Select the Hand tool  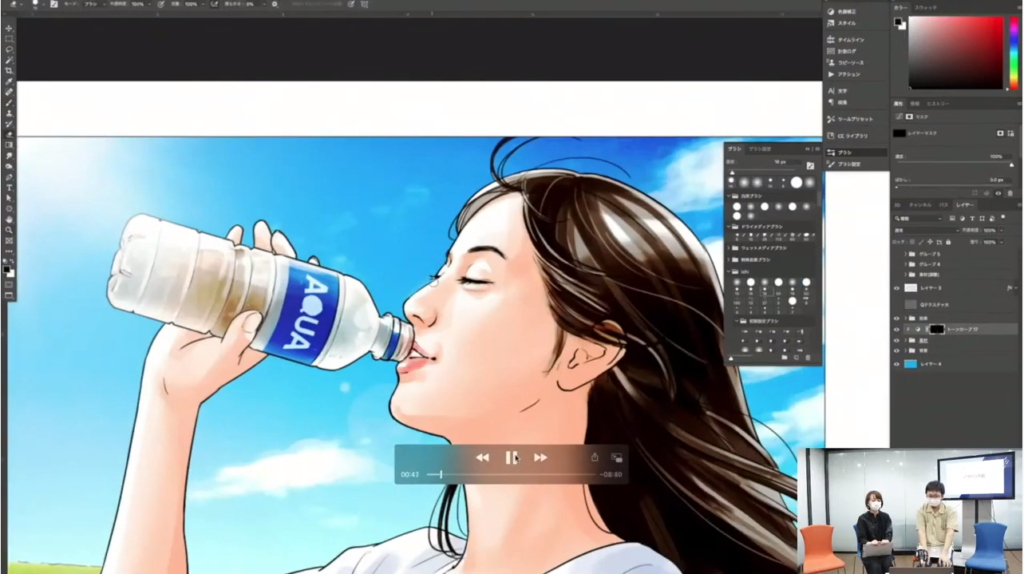tap(9, 219)
